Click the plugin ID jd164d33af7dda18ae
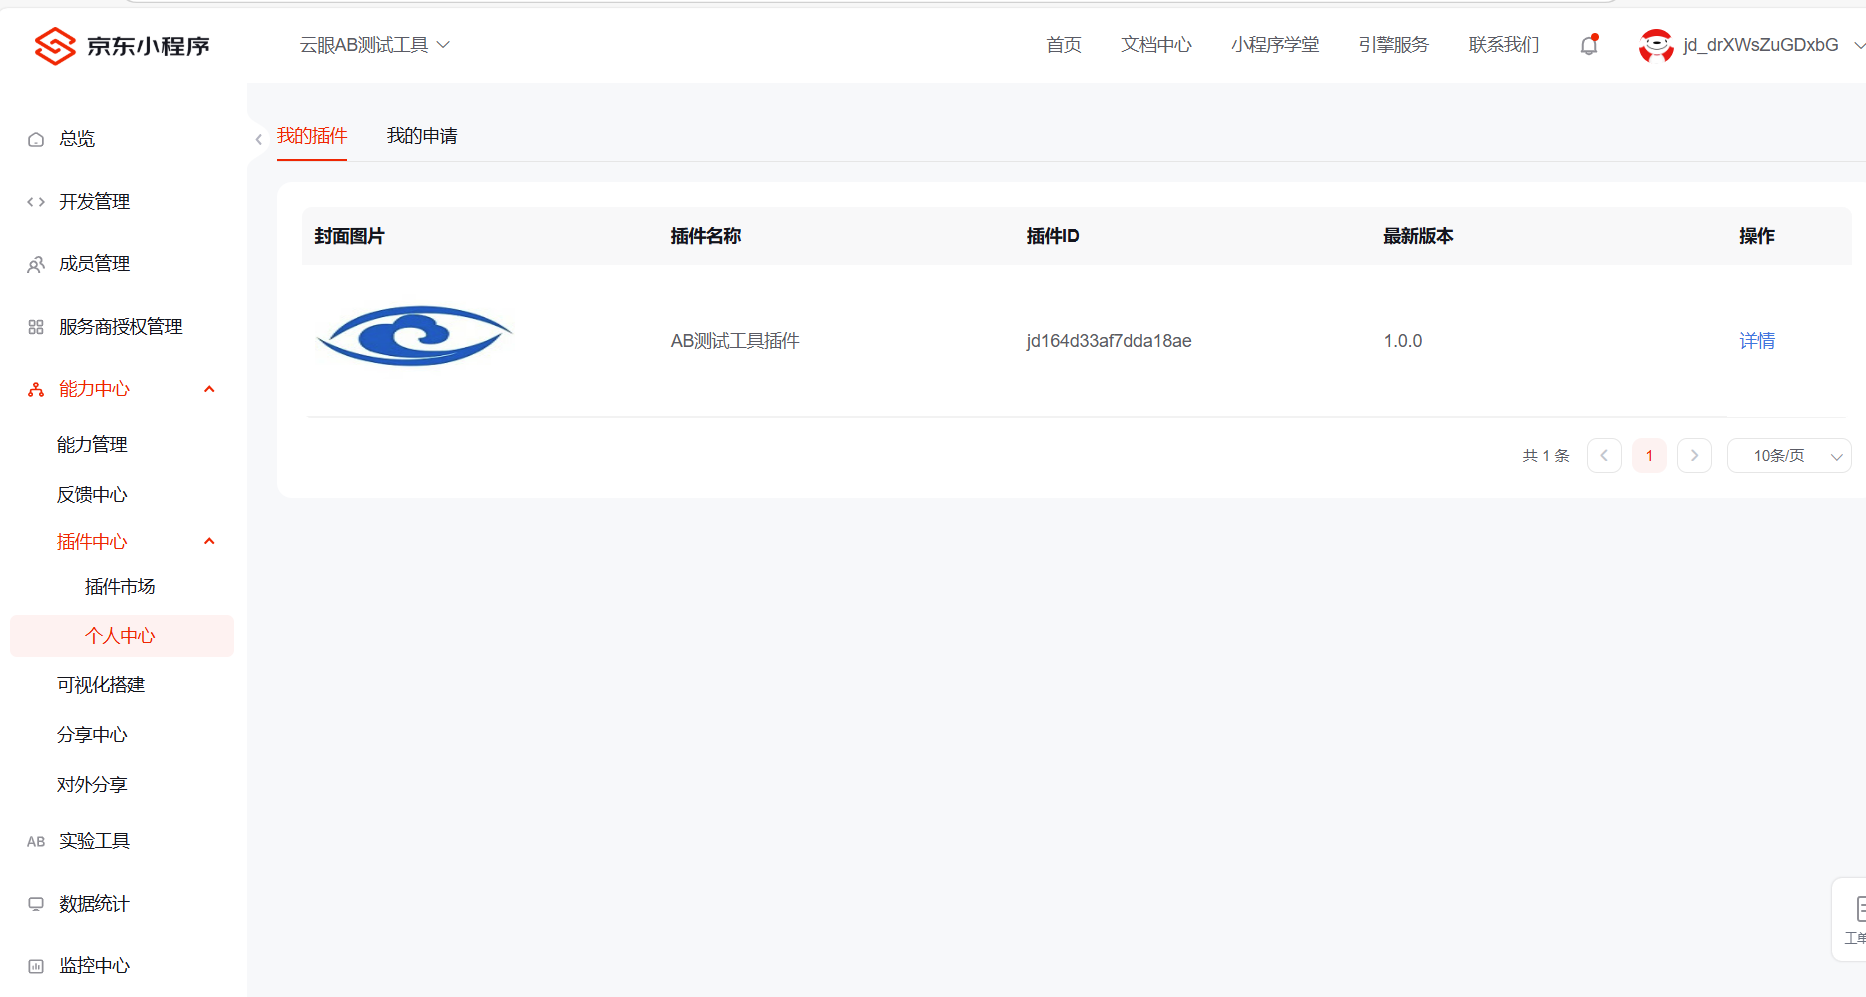The height and width of the screenshot is (997, 1866). pos(1109,341)
